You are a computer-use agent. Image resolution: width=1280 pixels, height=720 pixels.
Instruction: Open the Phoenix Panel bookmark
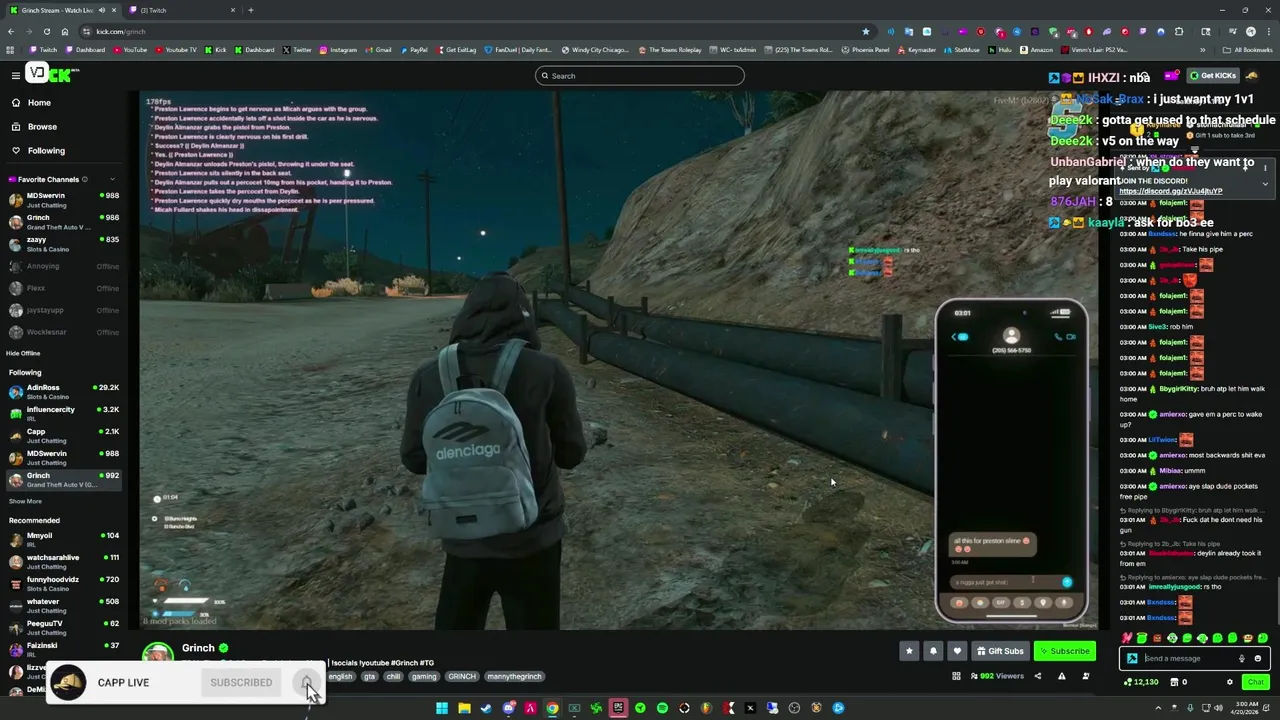click(x=866, y=49)
